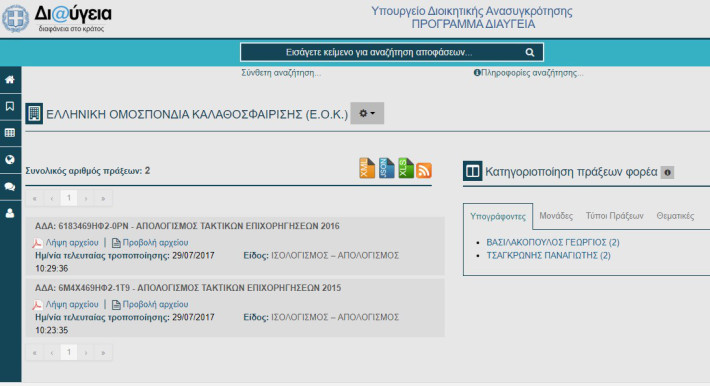Open Σύνθετη αναζήτηση advanced search
This screenshot has height=386, width=710.
point(281,73)
